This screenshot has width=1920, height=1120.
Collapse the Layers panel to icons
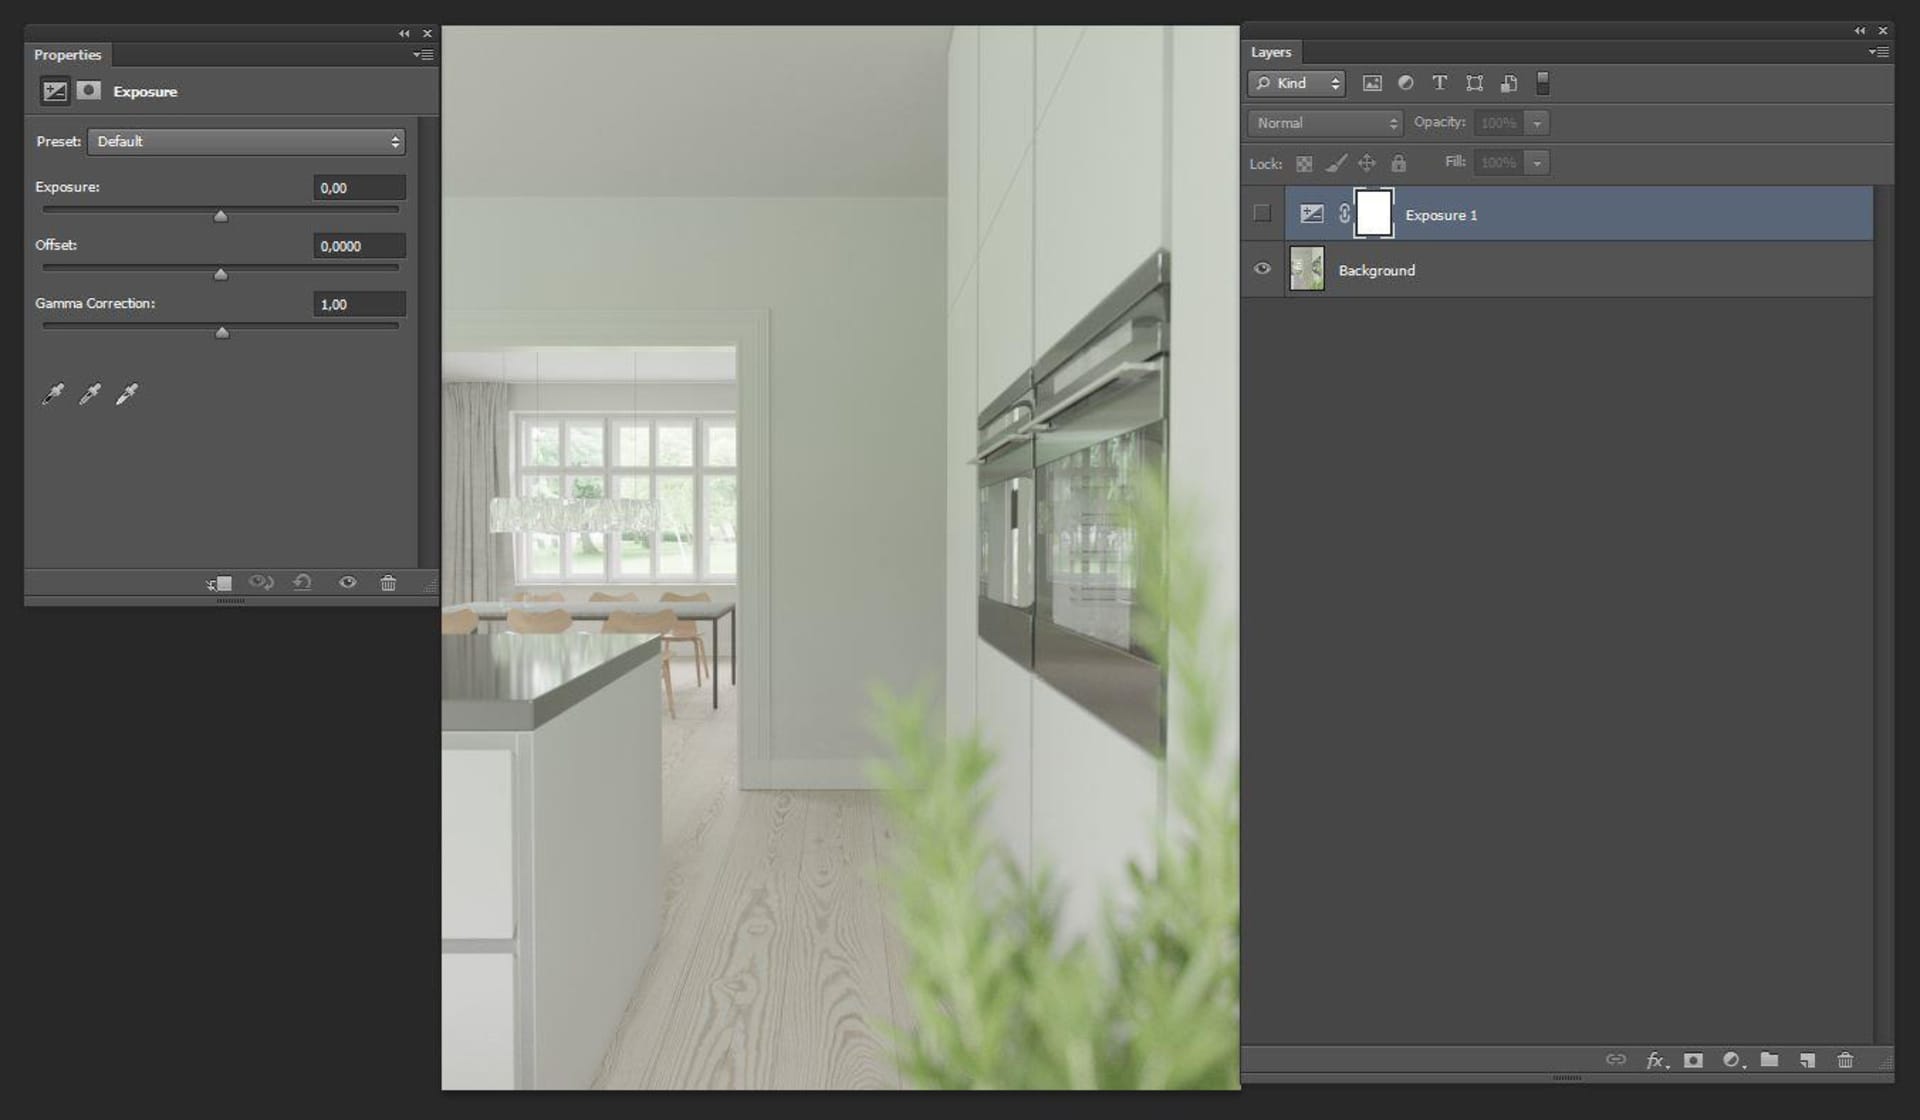tap(1859, 31)
